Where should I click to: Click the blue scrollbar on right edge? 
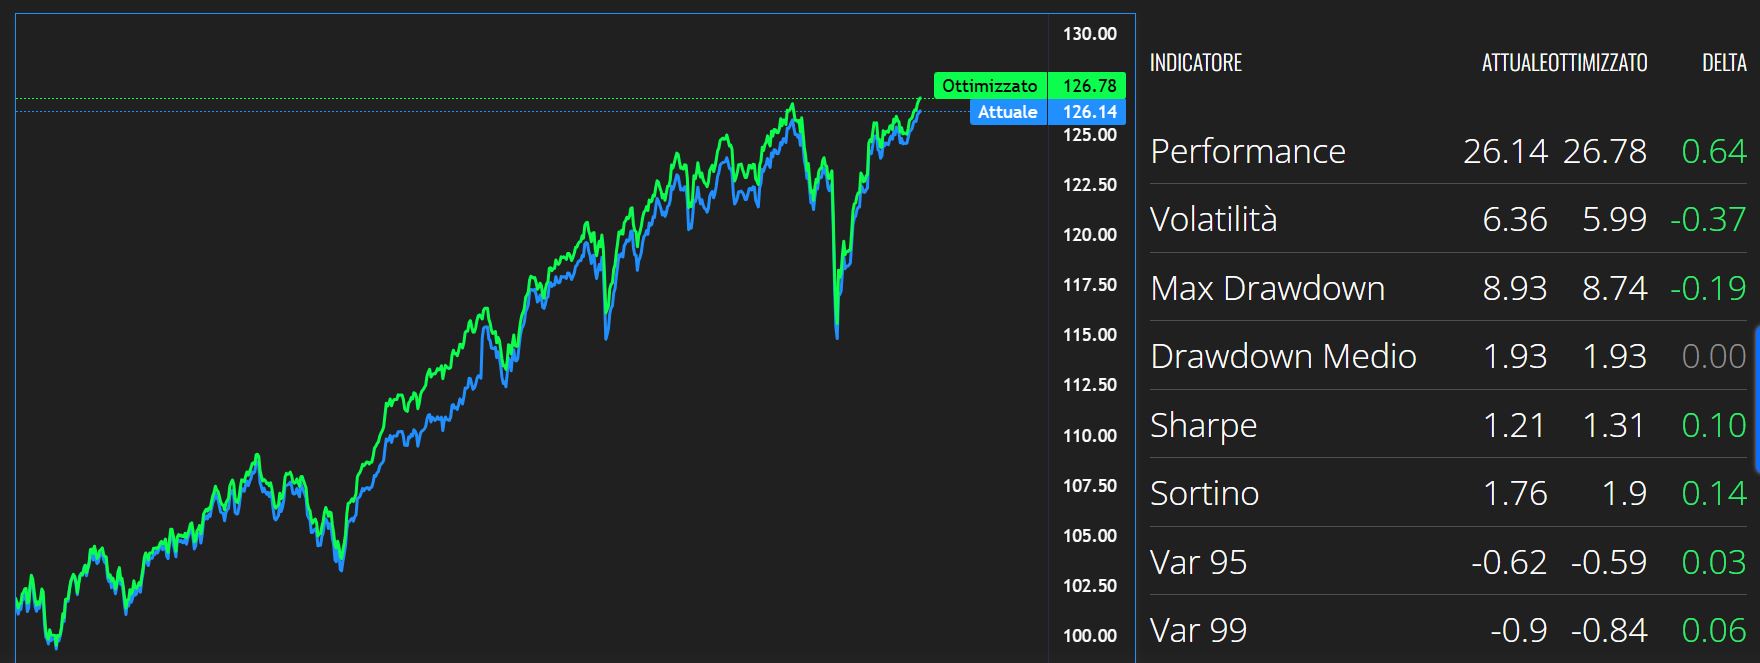(1756, 398)
